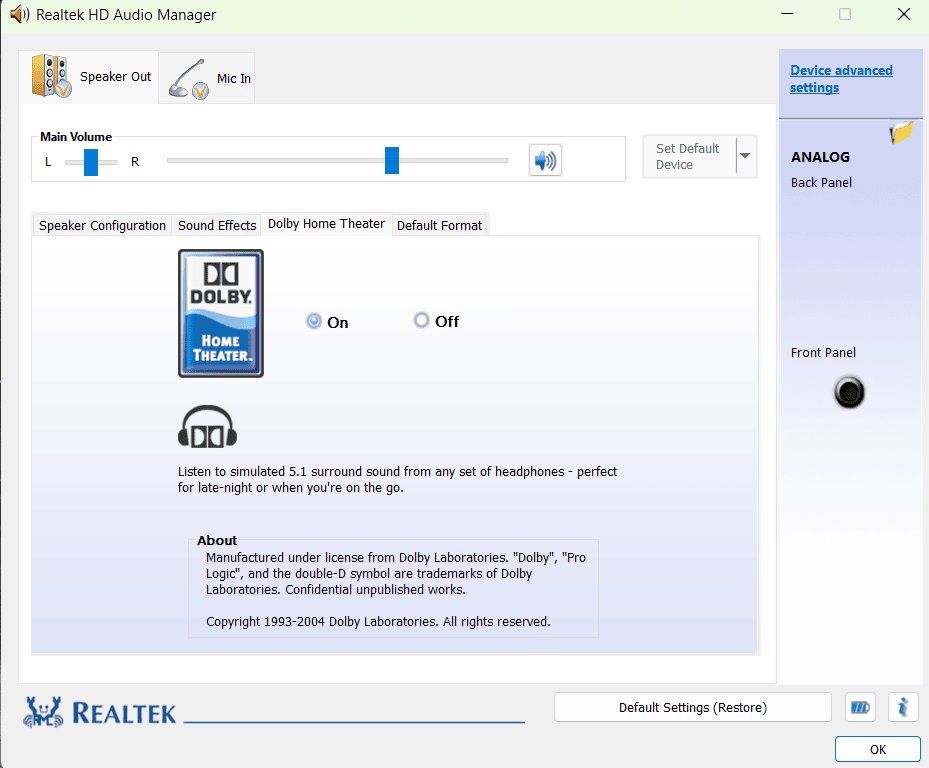Viewport: 929px width, 768px height.
Task: Click the Dolby Home Theater logo
Action: click(x=221, y=313)
